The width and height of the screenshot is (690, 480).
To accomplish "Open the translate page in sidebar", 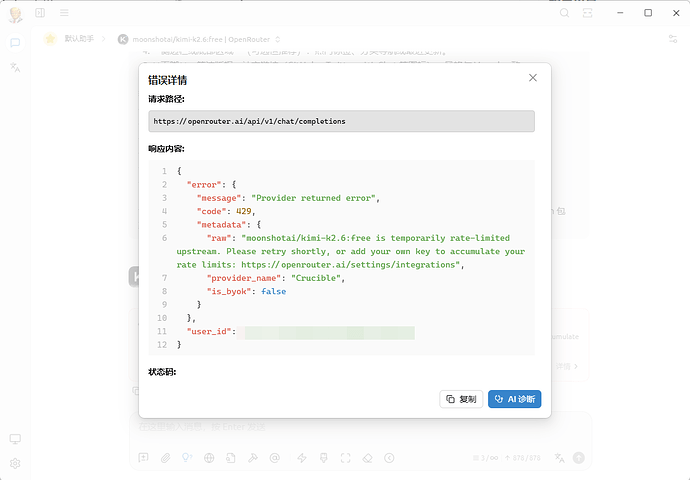I will point(15,67).
